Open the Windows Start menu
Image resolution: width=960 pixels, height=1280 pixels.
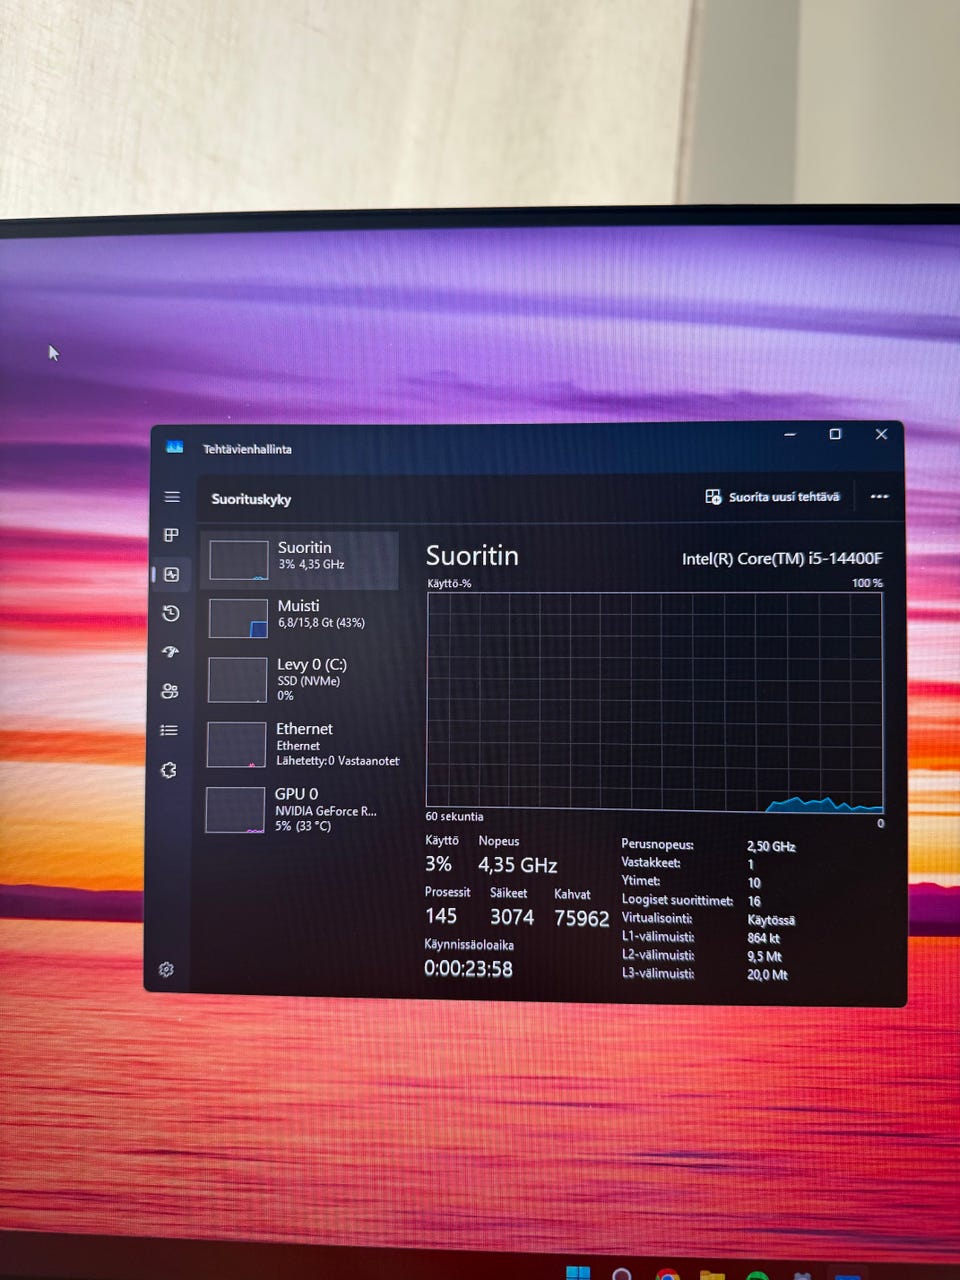tap(578, 1273)
